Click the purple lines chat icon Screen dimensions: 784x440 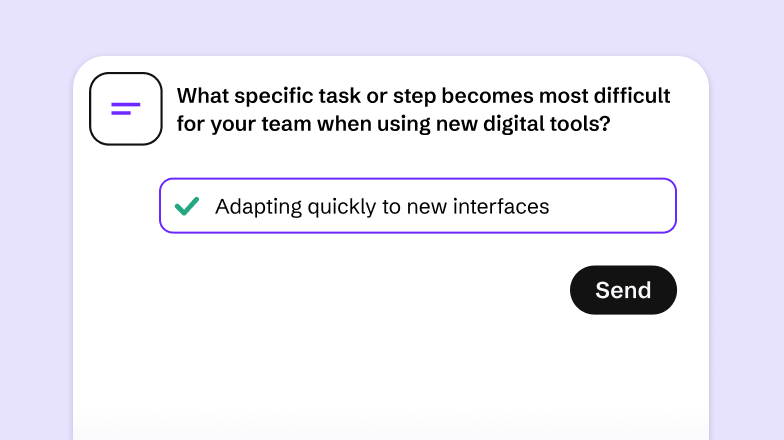125,108
